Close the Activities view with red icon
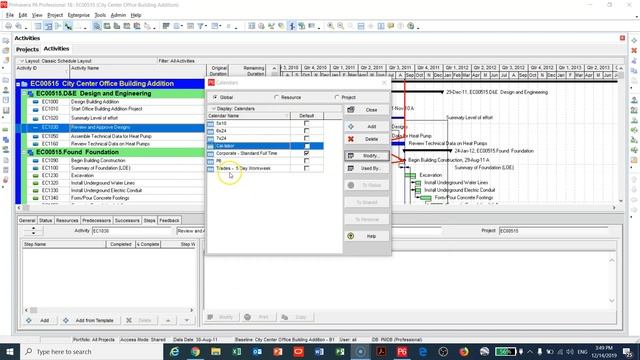 coord(622,38)
